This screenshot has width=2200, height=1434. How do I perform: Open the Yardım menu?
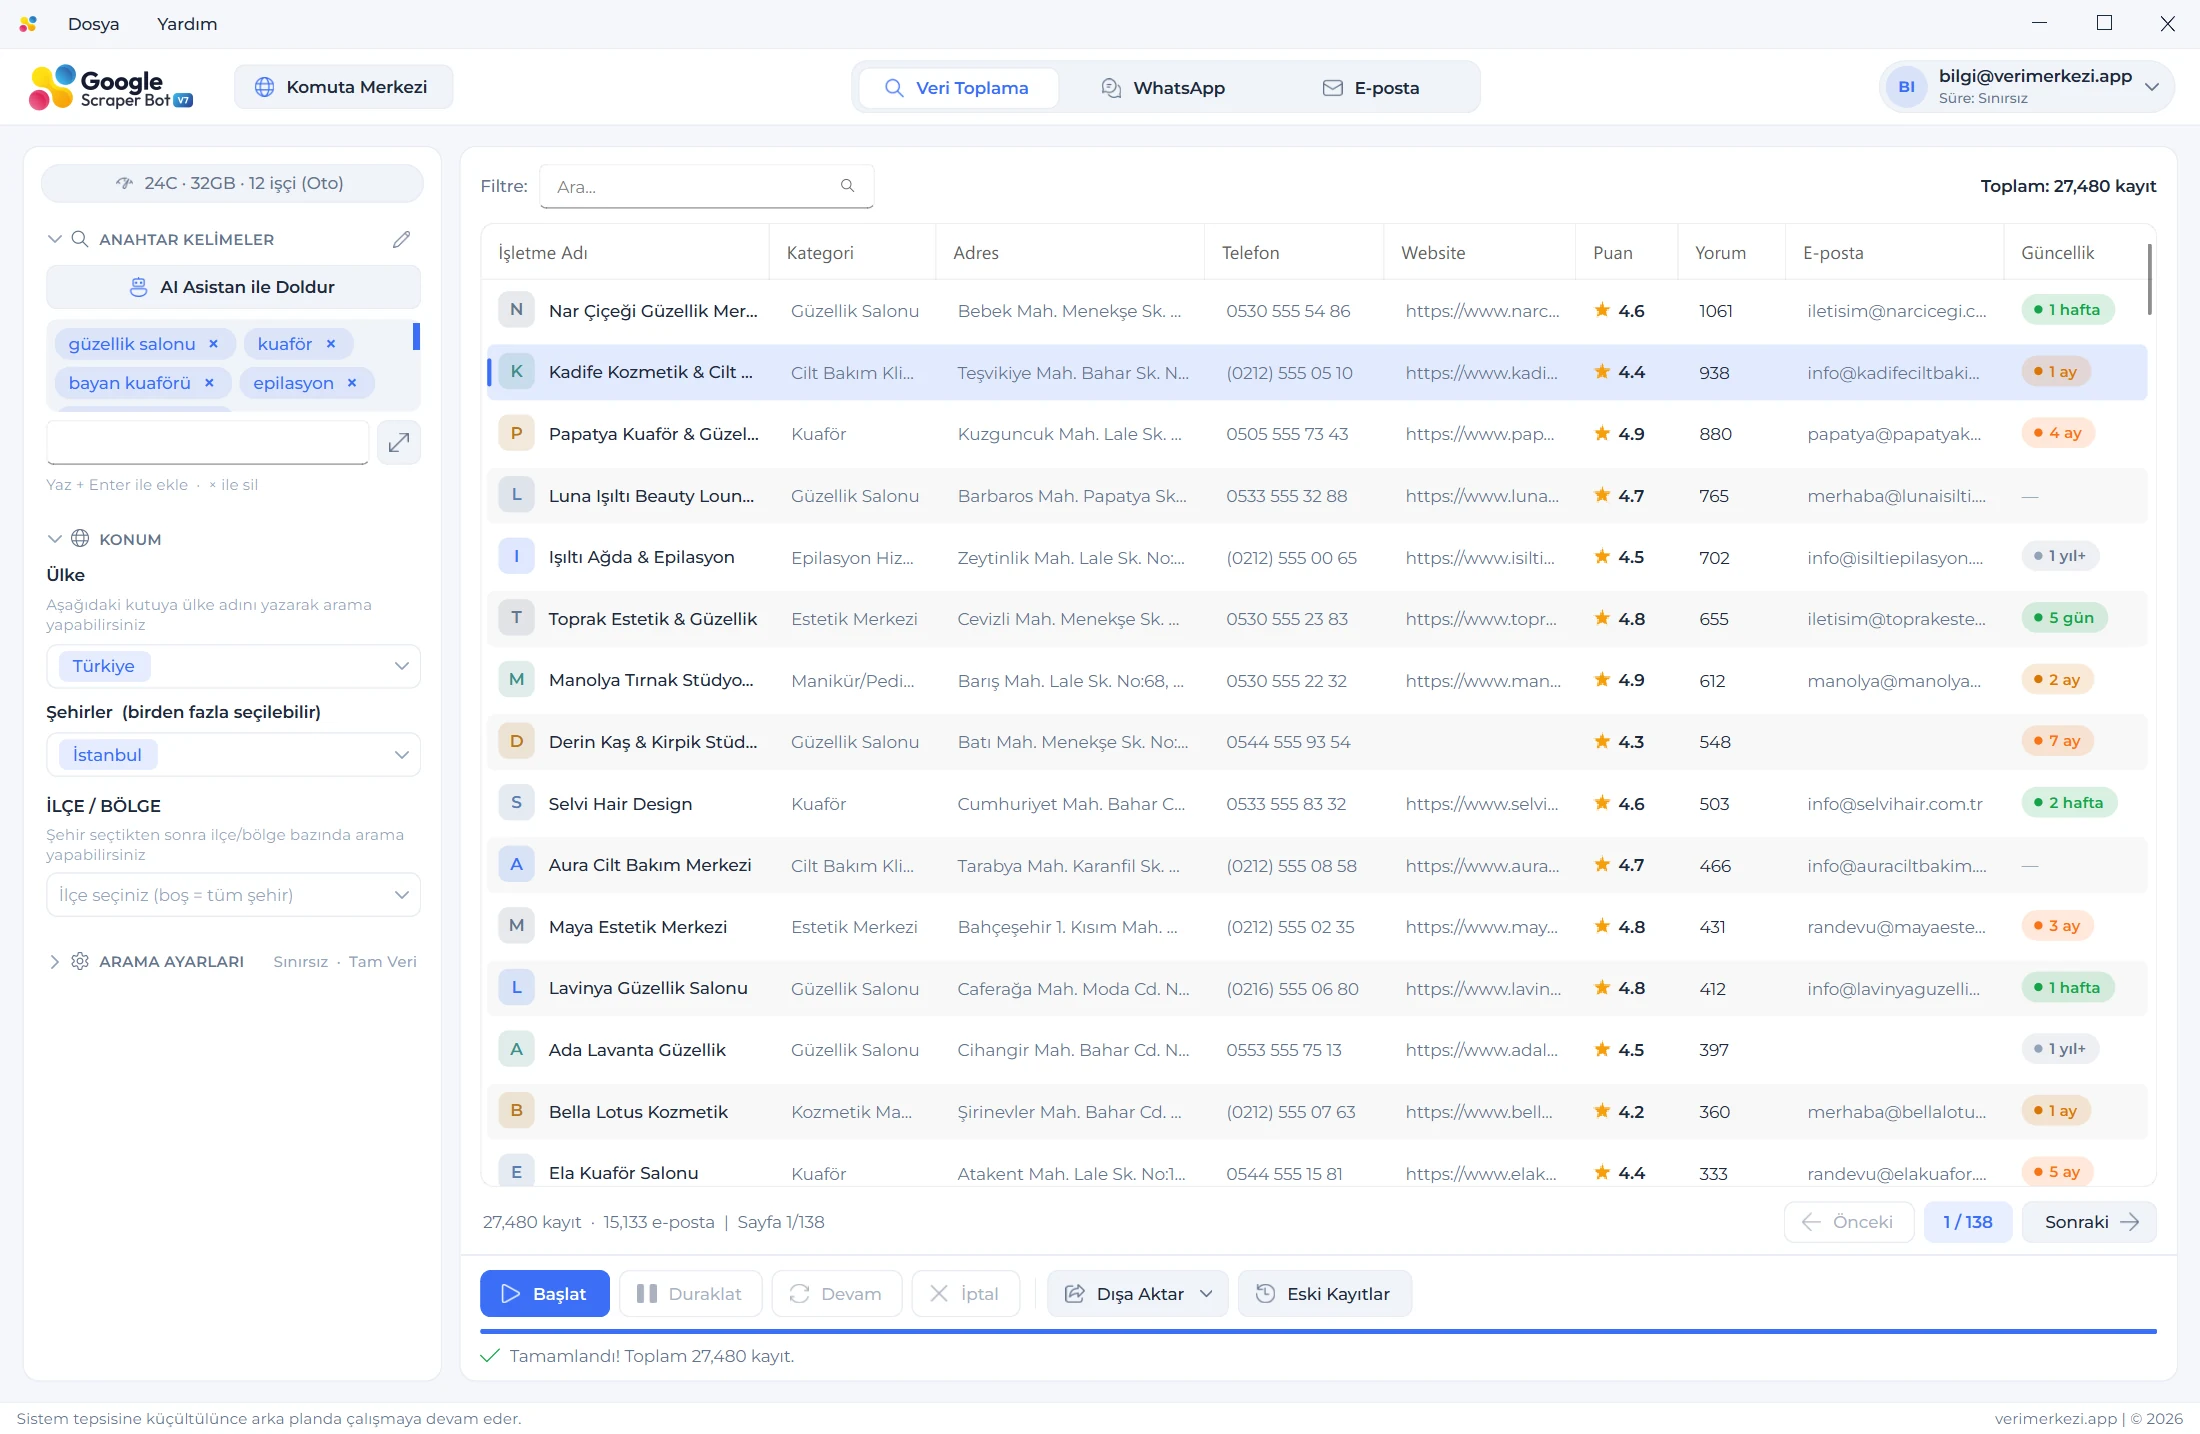pyautogui.click(x=187, y=24)
